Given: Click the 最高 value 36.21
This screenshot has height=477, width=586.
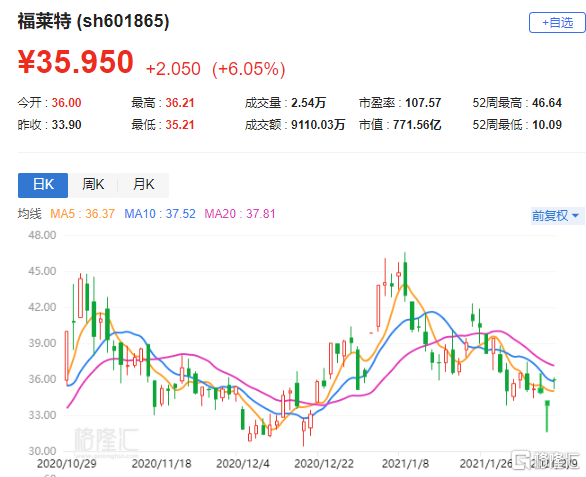Looking at the screenshot, I should (180, 102).
